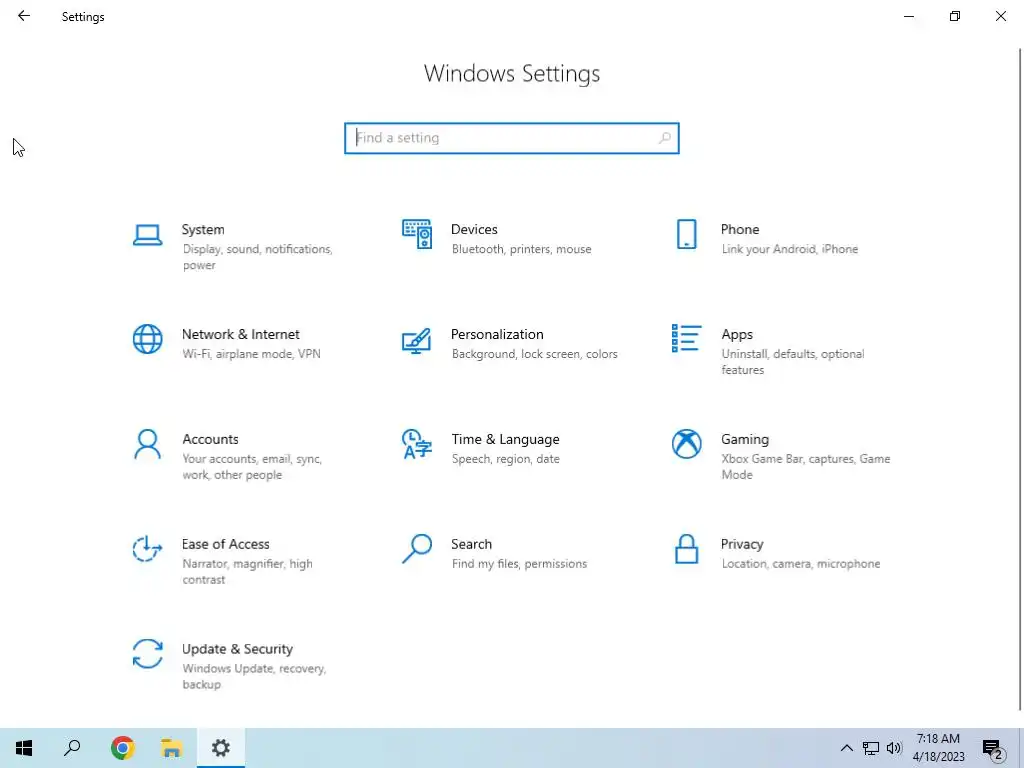Open the Network & Internet globe icon
This screenshot has height=768, width=1024.
coord(148,339)
